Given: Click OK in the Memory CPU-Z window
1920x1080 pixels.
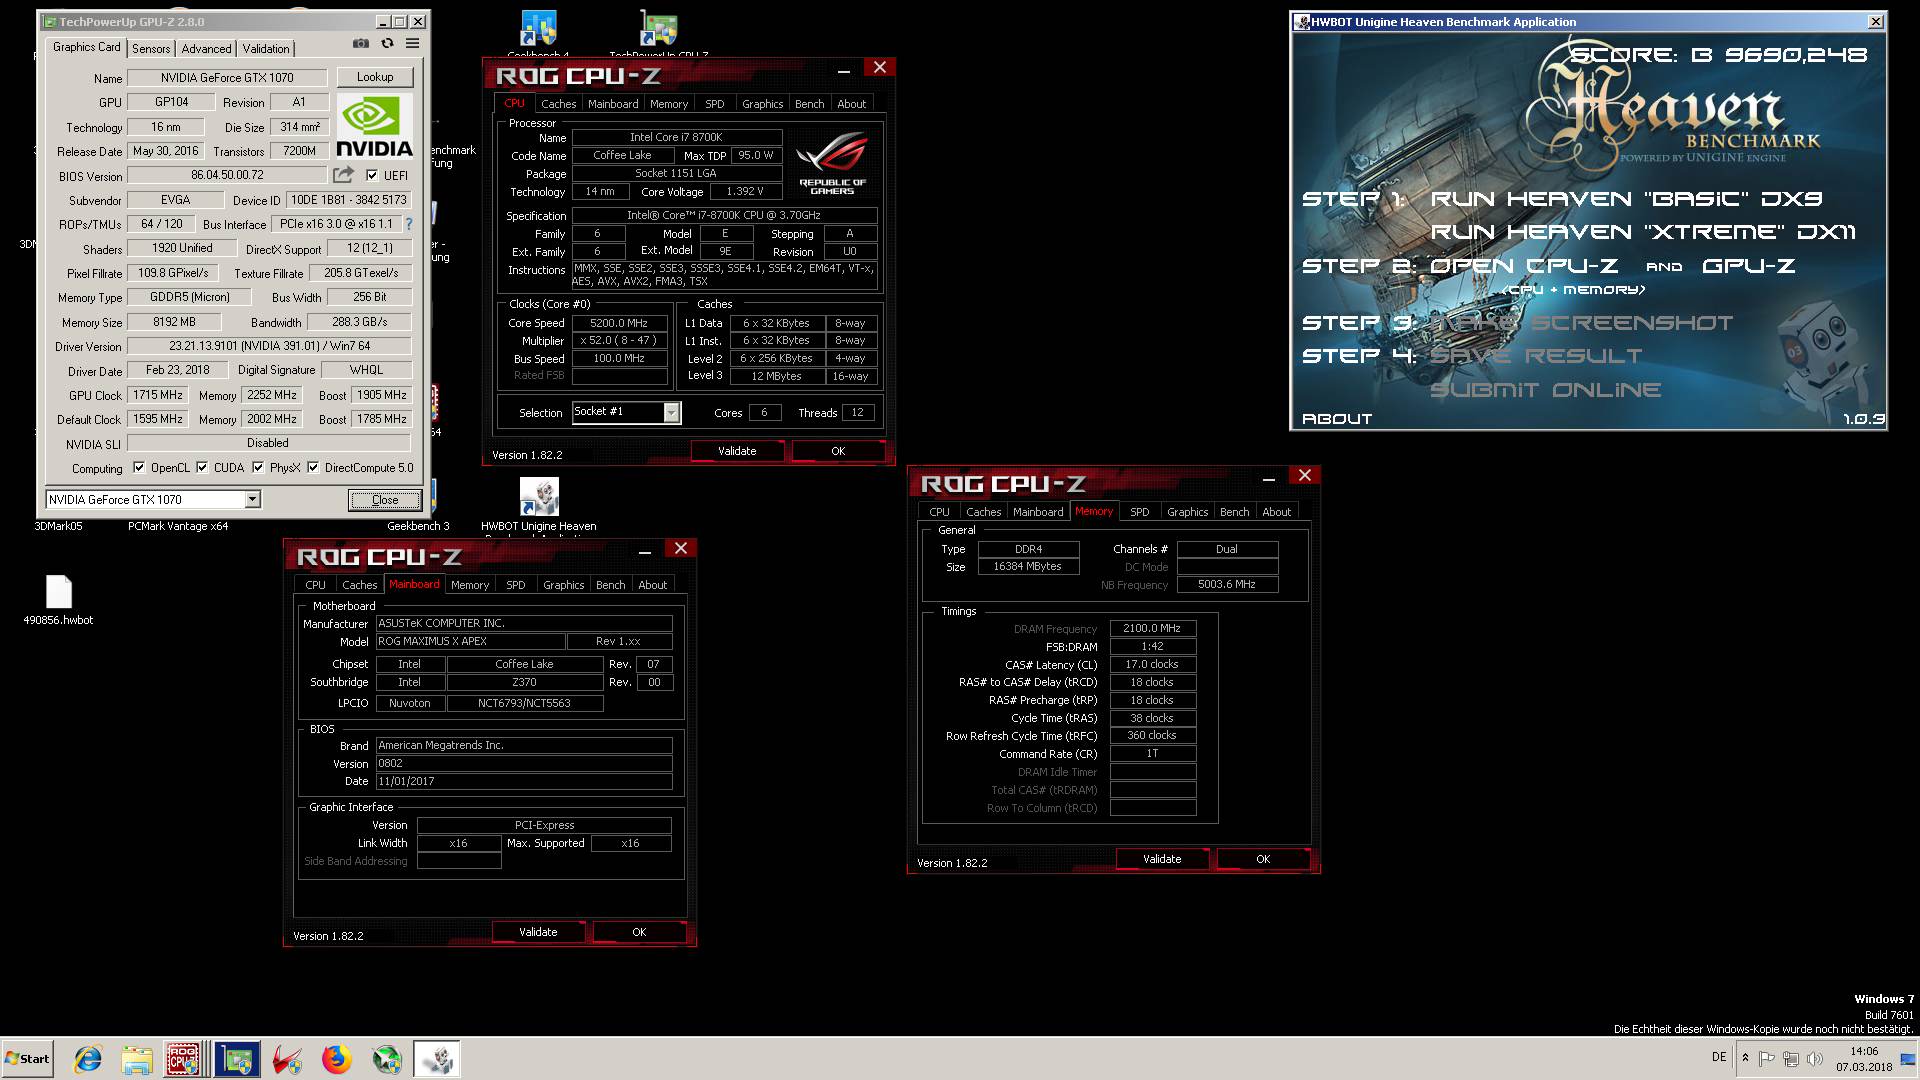Looking at the screenshot, I should point(1263,859).
